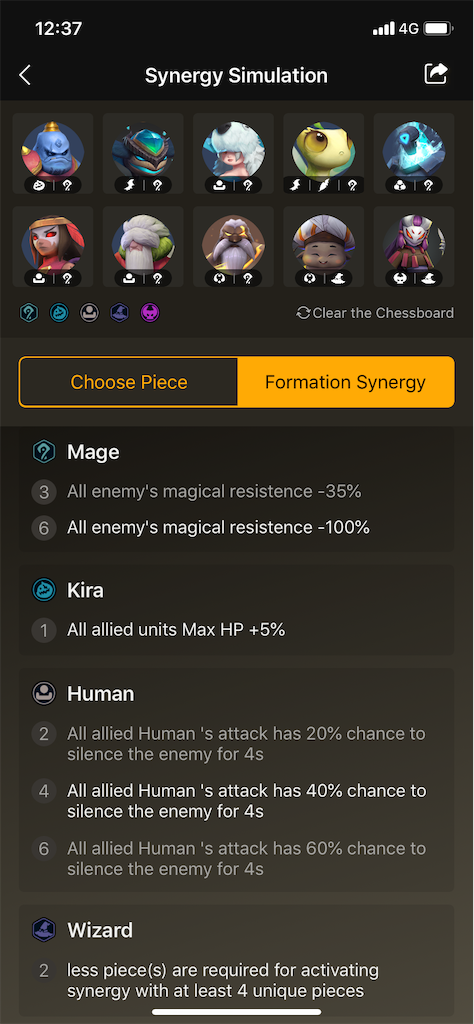Tap the purple skull synergy icon
Viewport: 474px width, 1024px height.
pyautogui.click(x=150, y=313)
